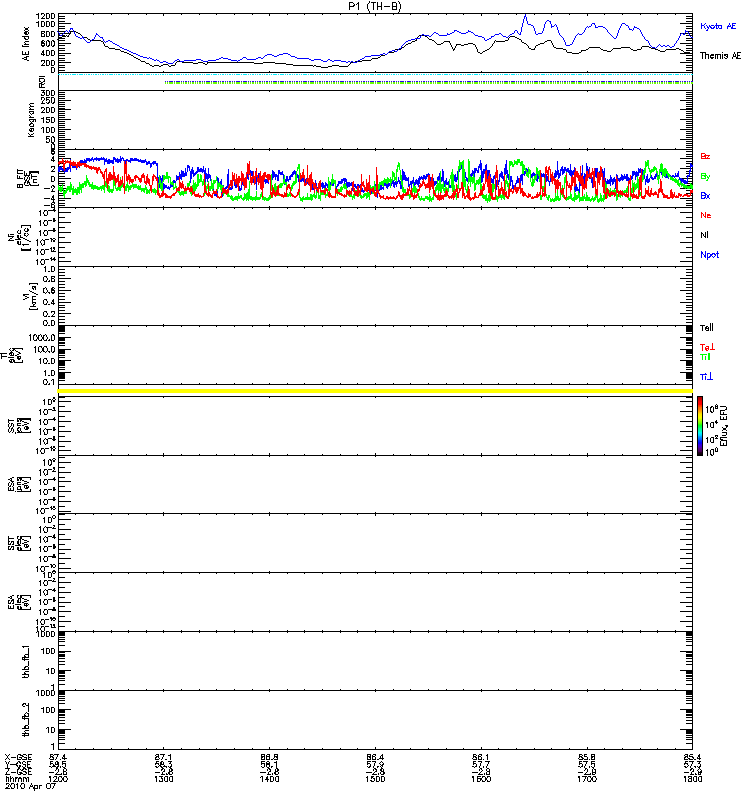Click the '1300' time tick label
This screenshot has width=750, height=800.
tap(163, 779)
